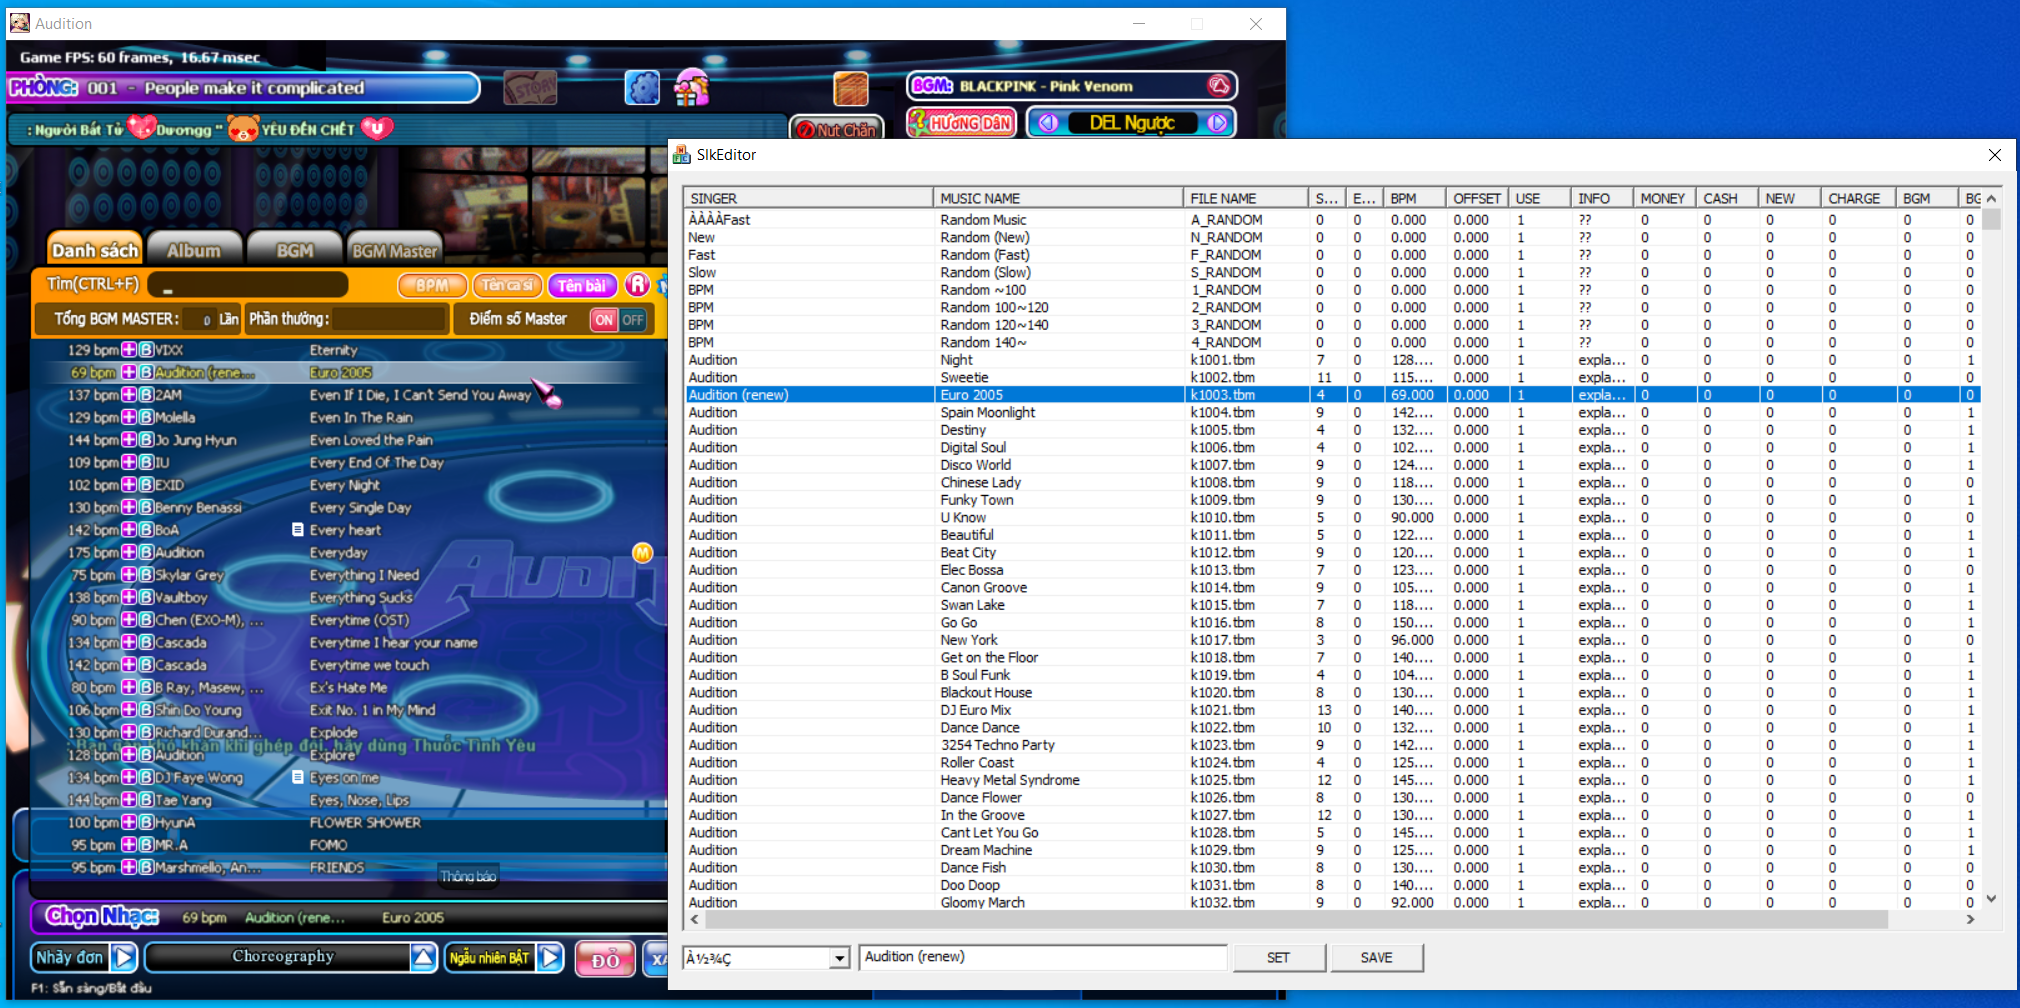Select FLOWER SHOWER song in list

click(x=365, y=822)
